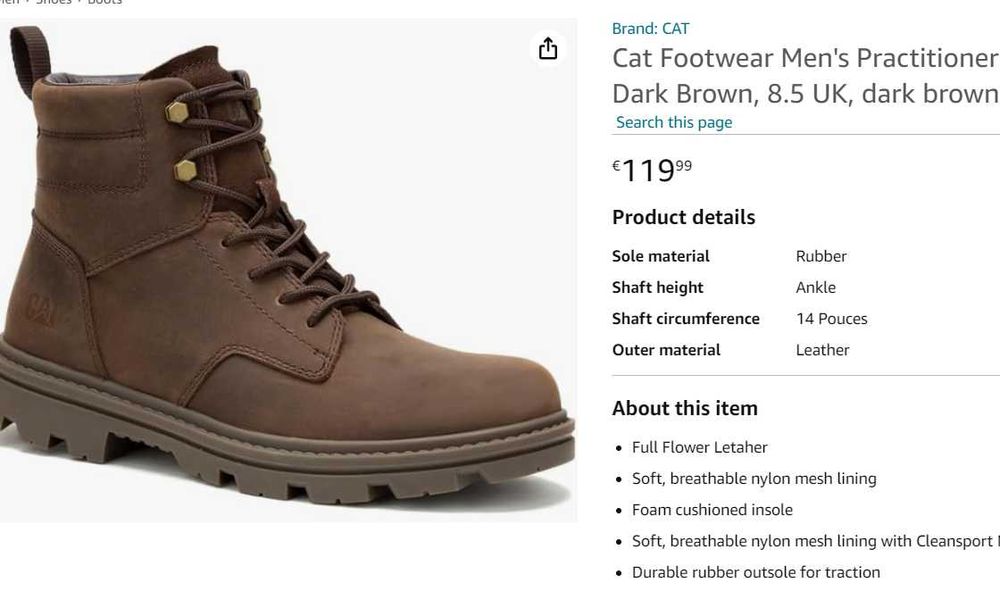
Task: Click the Foam cushioned insole bullet
Action: coord(711,510)
